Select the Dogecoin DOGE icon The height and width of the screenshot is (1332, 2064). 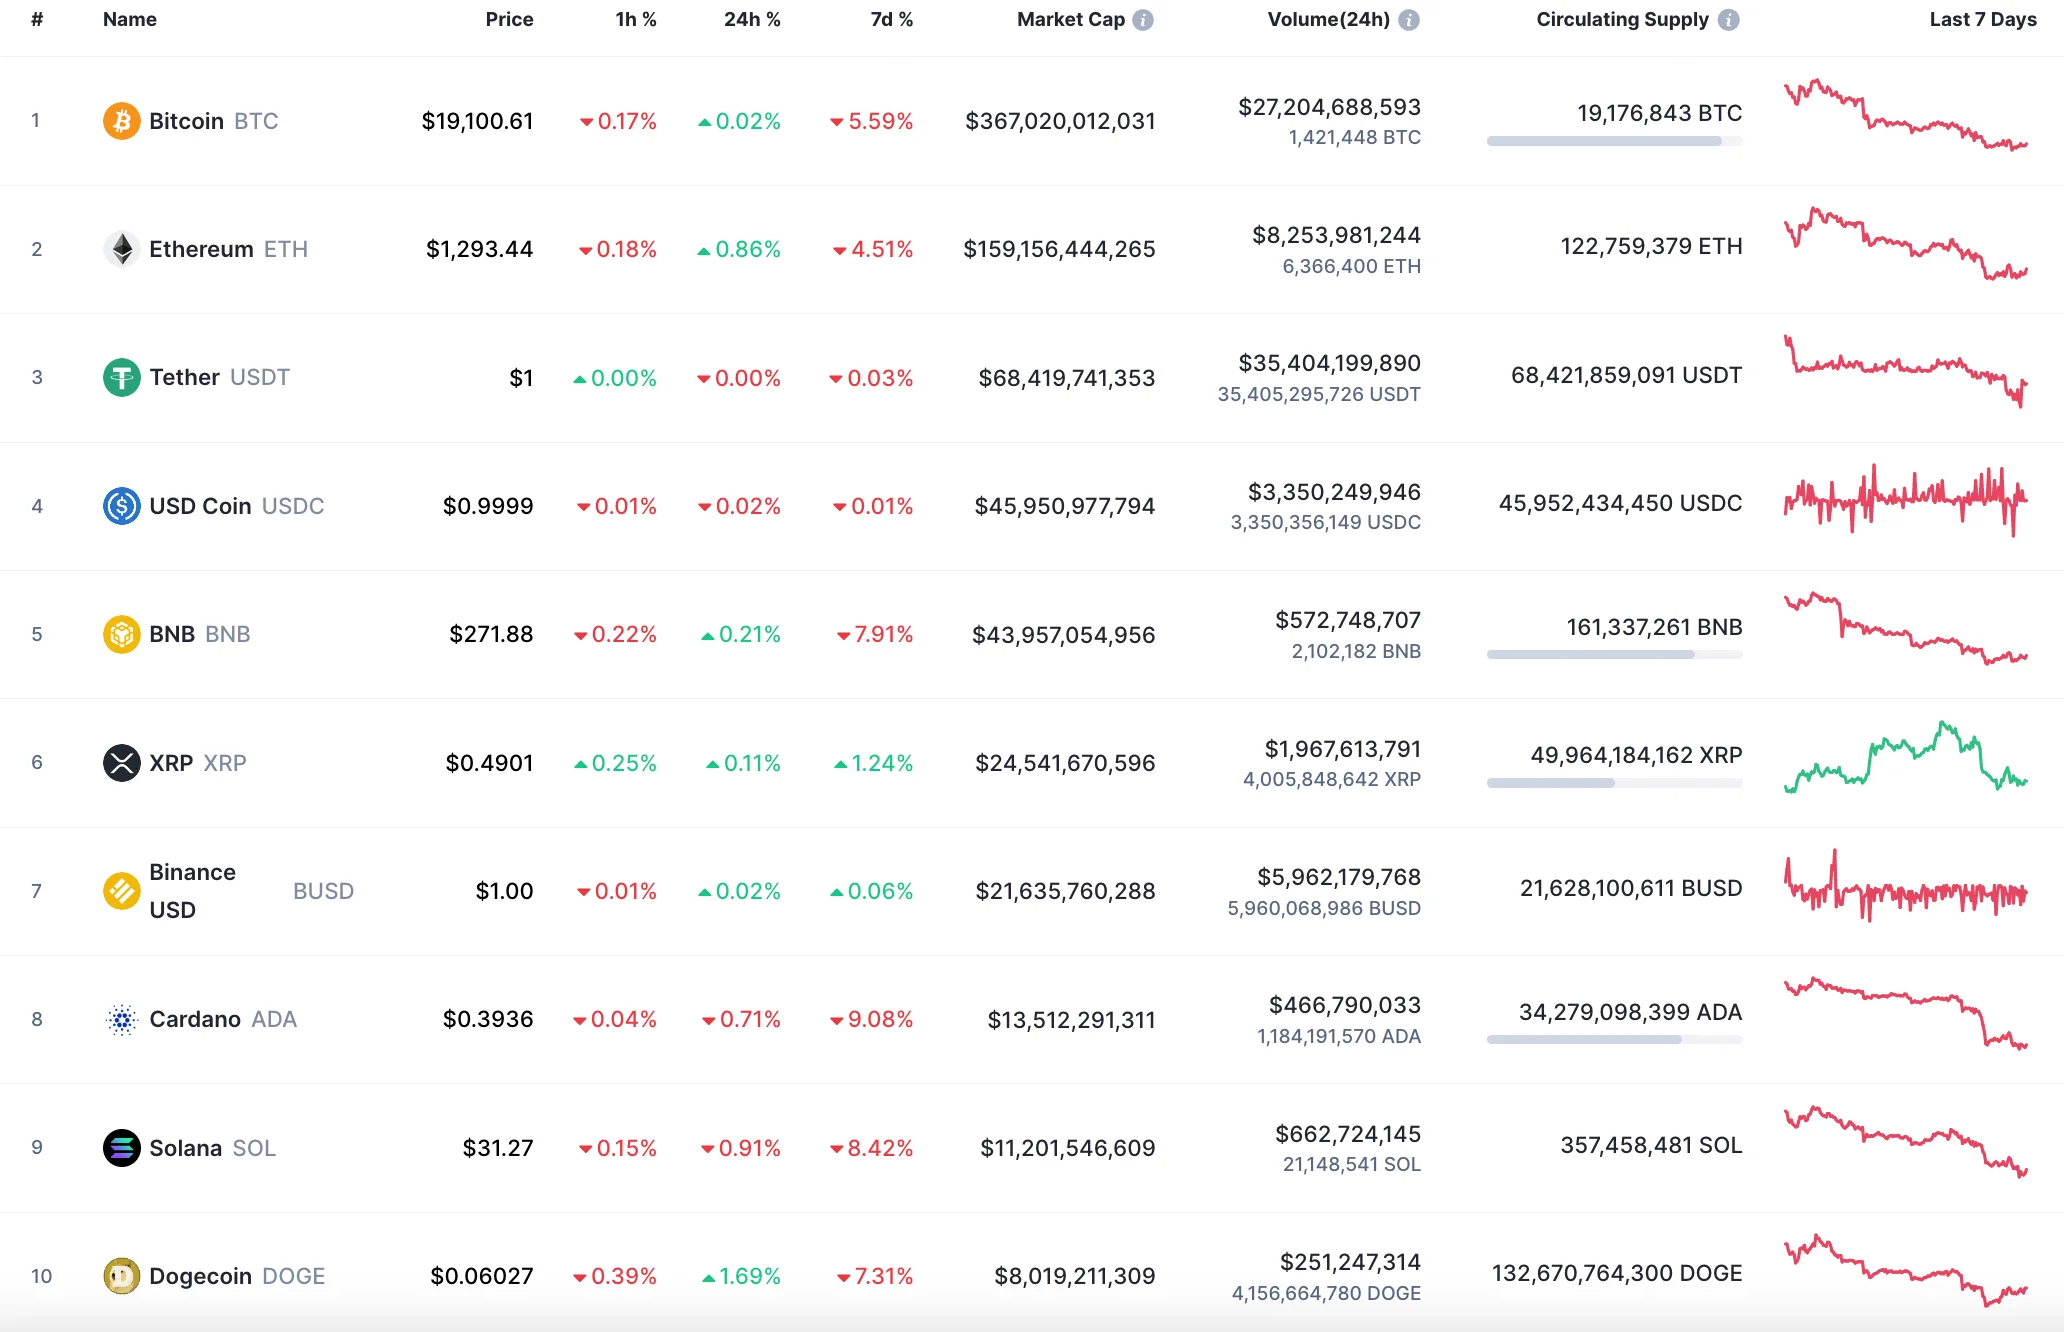point(121,1275)
